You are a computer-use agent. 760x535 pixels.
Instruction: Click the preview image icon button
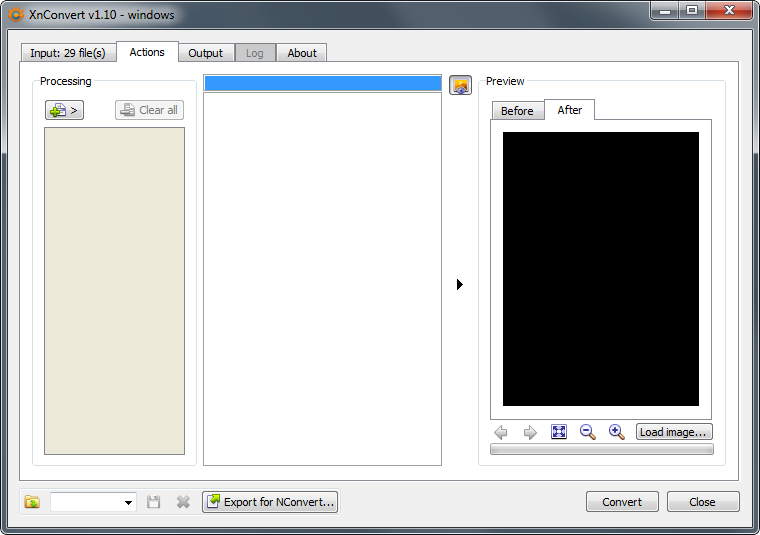point(460,85)
